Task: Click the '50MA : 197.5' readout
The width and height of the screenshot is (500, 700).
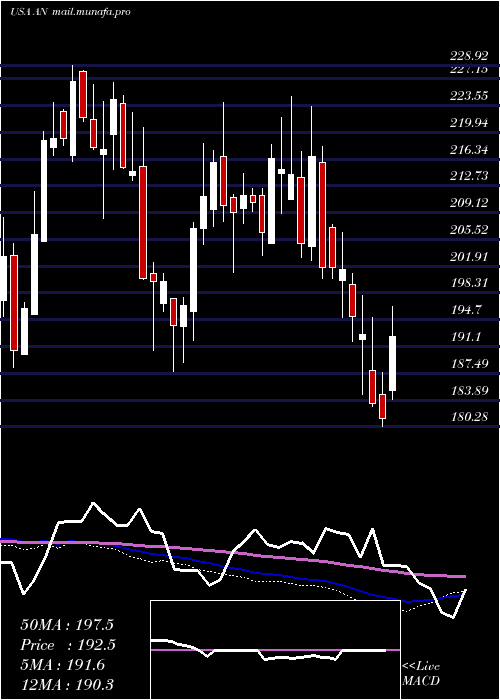Action: click(67, 625)
